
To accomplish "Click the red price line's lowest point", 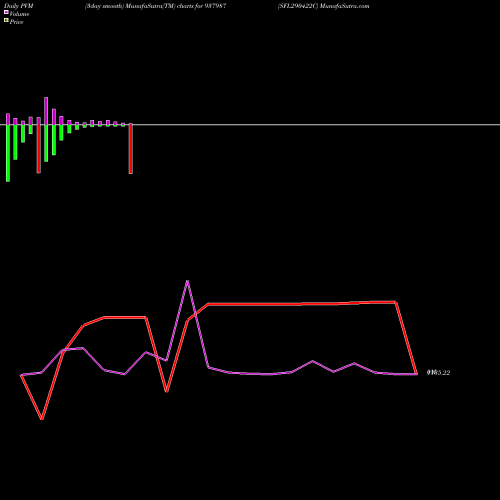I will tap(42, 419).
